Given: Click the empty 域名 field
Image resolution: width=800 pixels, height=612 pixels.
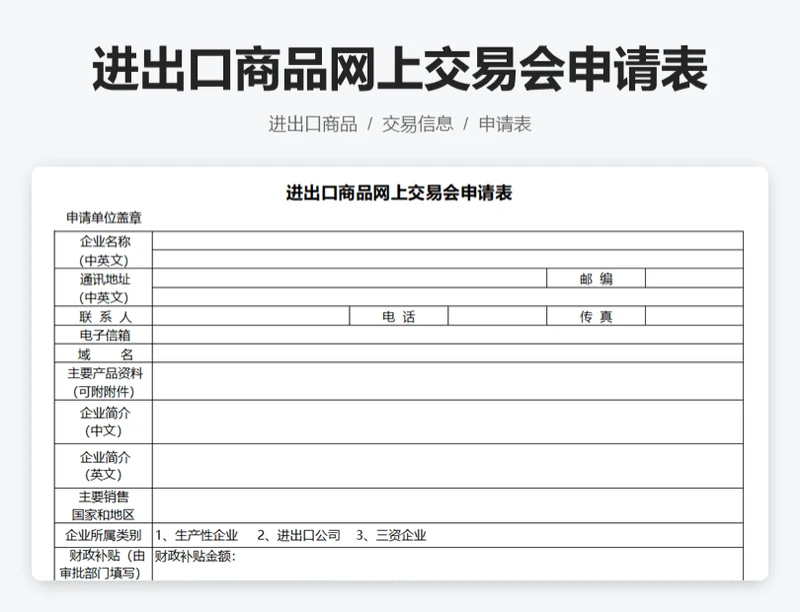Looking at the screenshot, I should coord(447,354).
